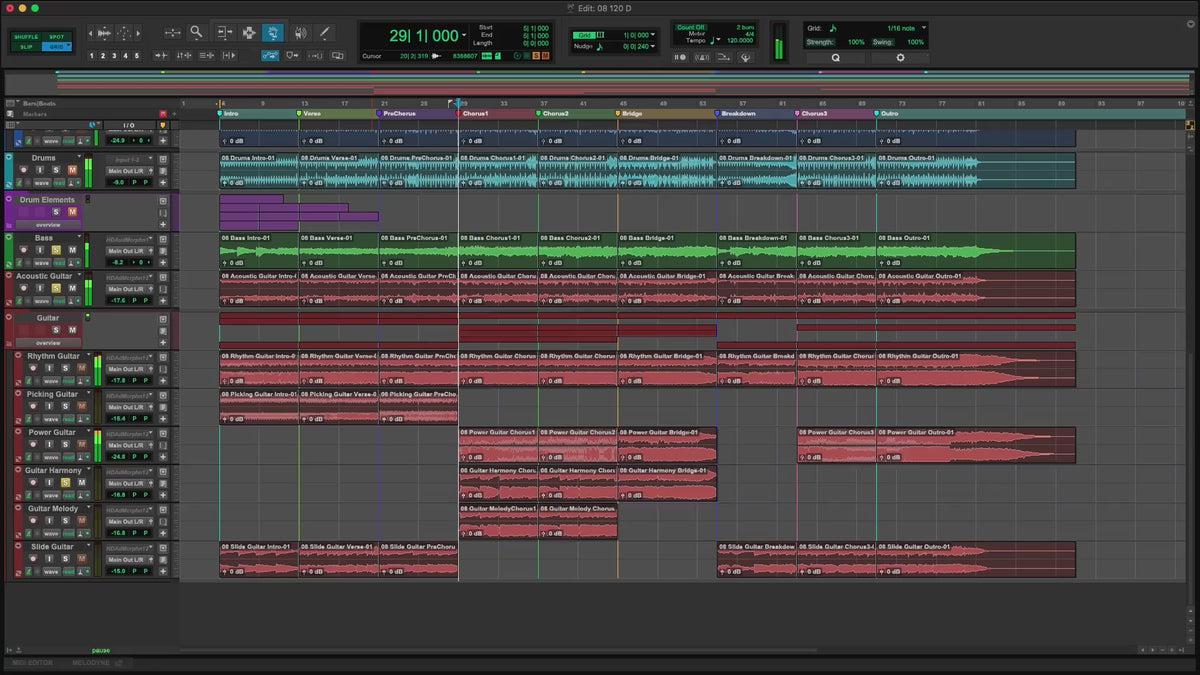
Task: Toggle solo on the Bass track
Action: pos(56,250)
